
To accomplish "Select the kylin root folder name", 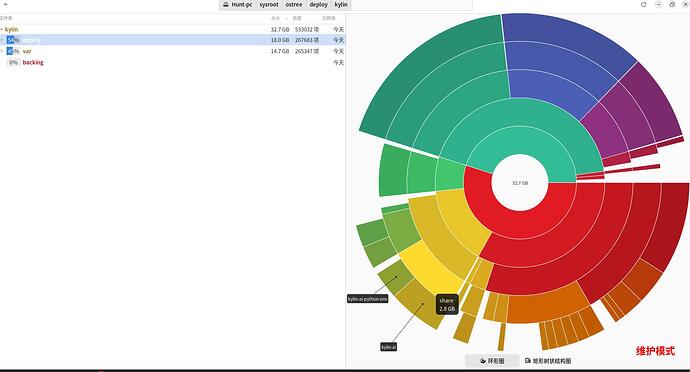I will [x=11, y=29].
